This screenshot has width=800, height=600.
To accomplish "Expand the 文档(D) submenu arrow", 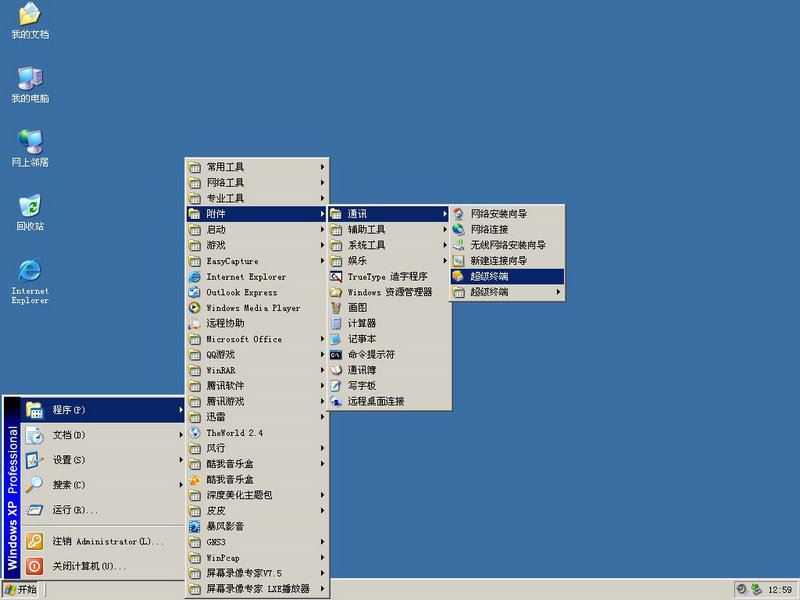I will (181, 435).
